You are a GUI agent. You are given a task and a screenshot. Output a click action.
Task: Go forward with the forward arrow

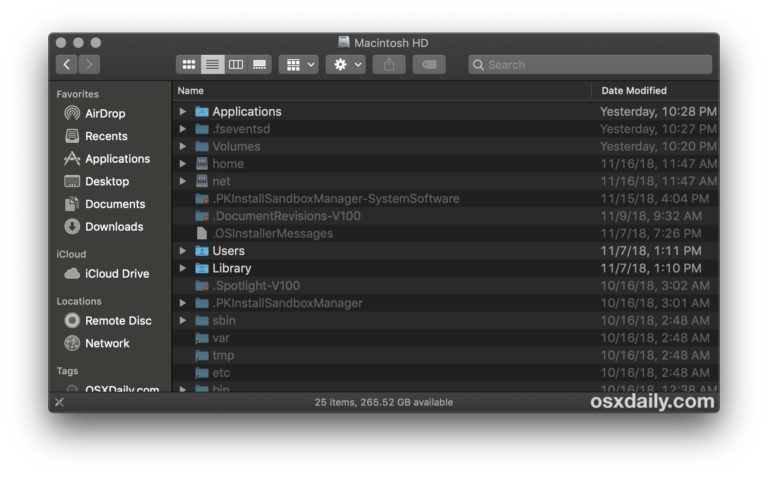[x=89, y=64]
